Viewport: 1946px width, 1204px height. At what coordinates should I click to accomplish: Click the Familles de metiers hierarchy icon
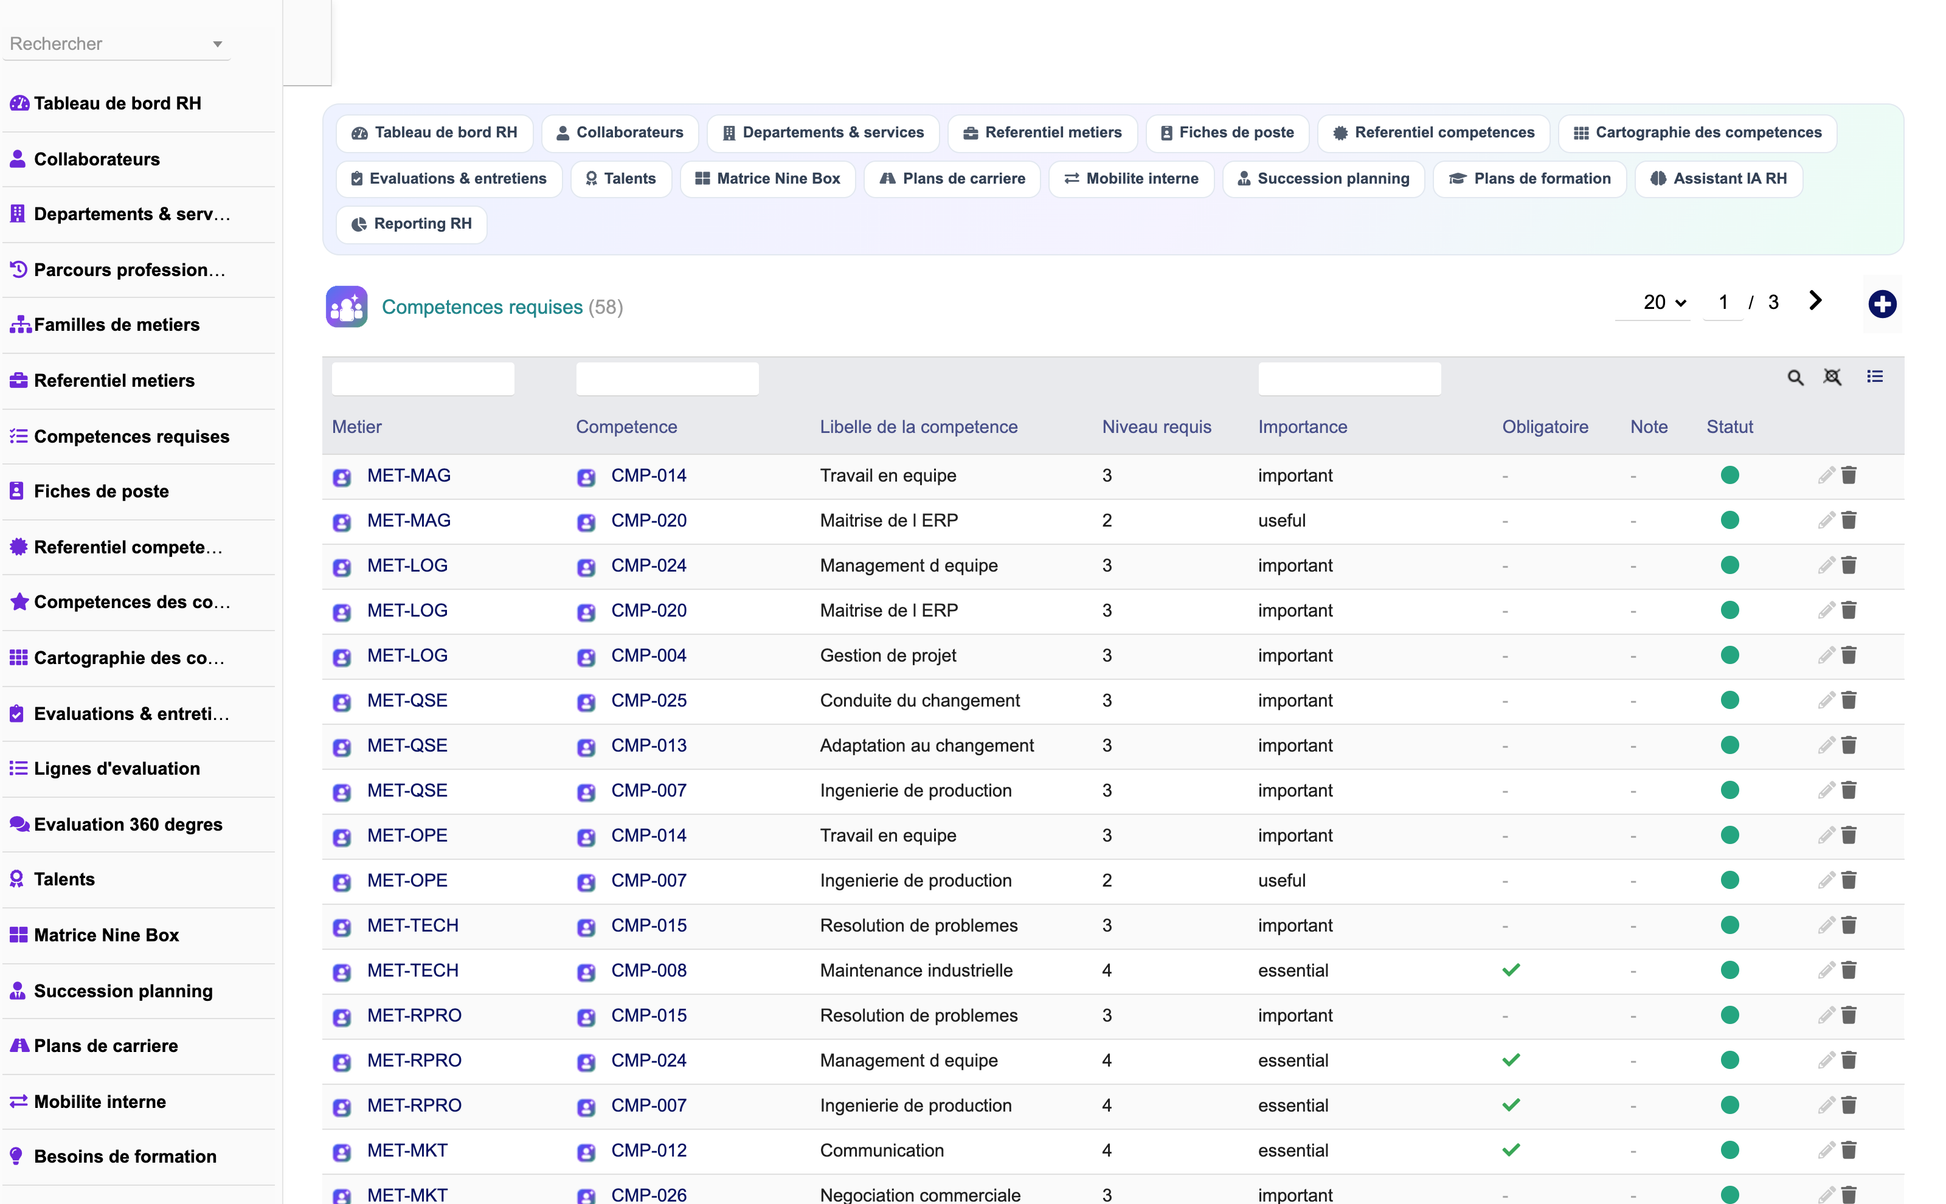point(20,324)
